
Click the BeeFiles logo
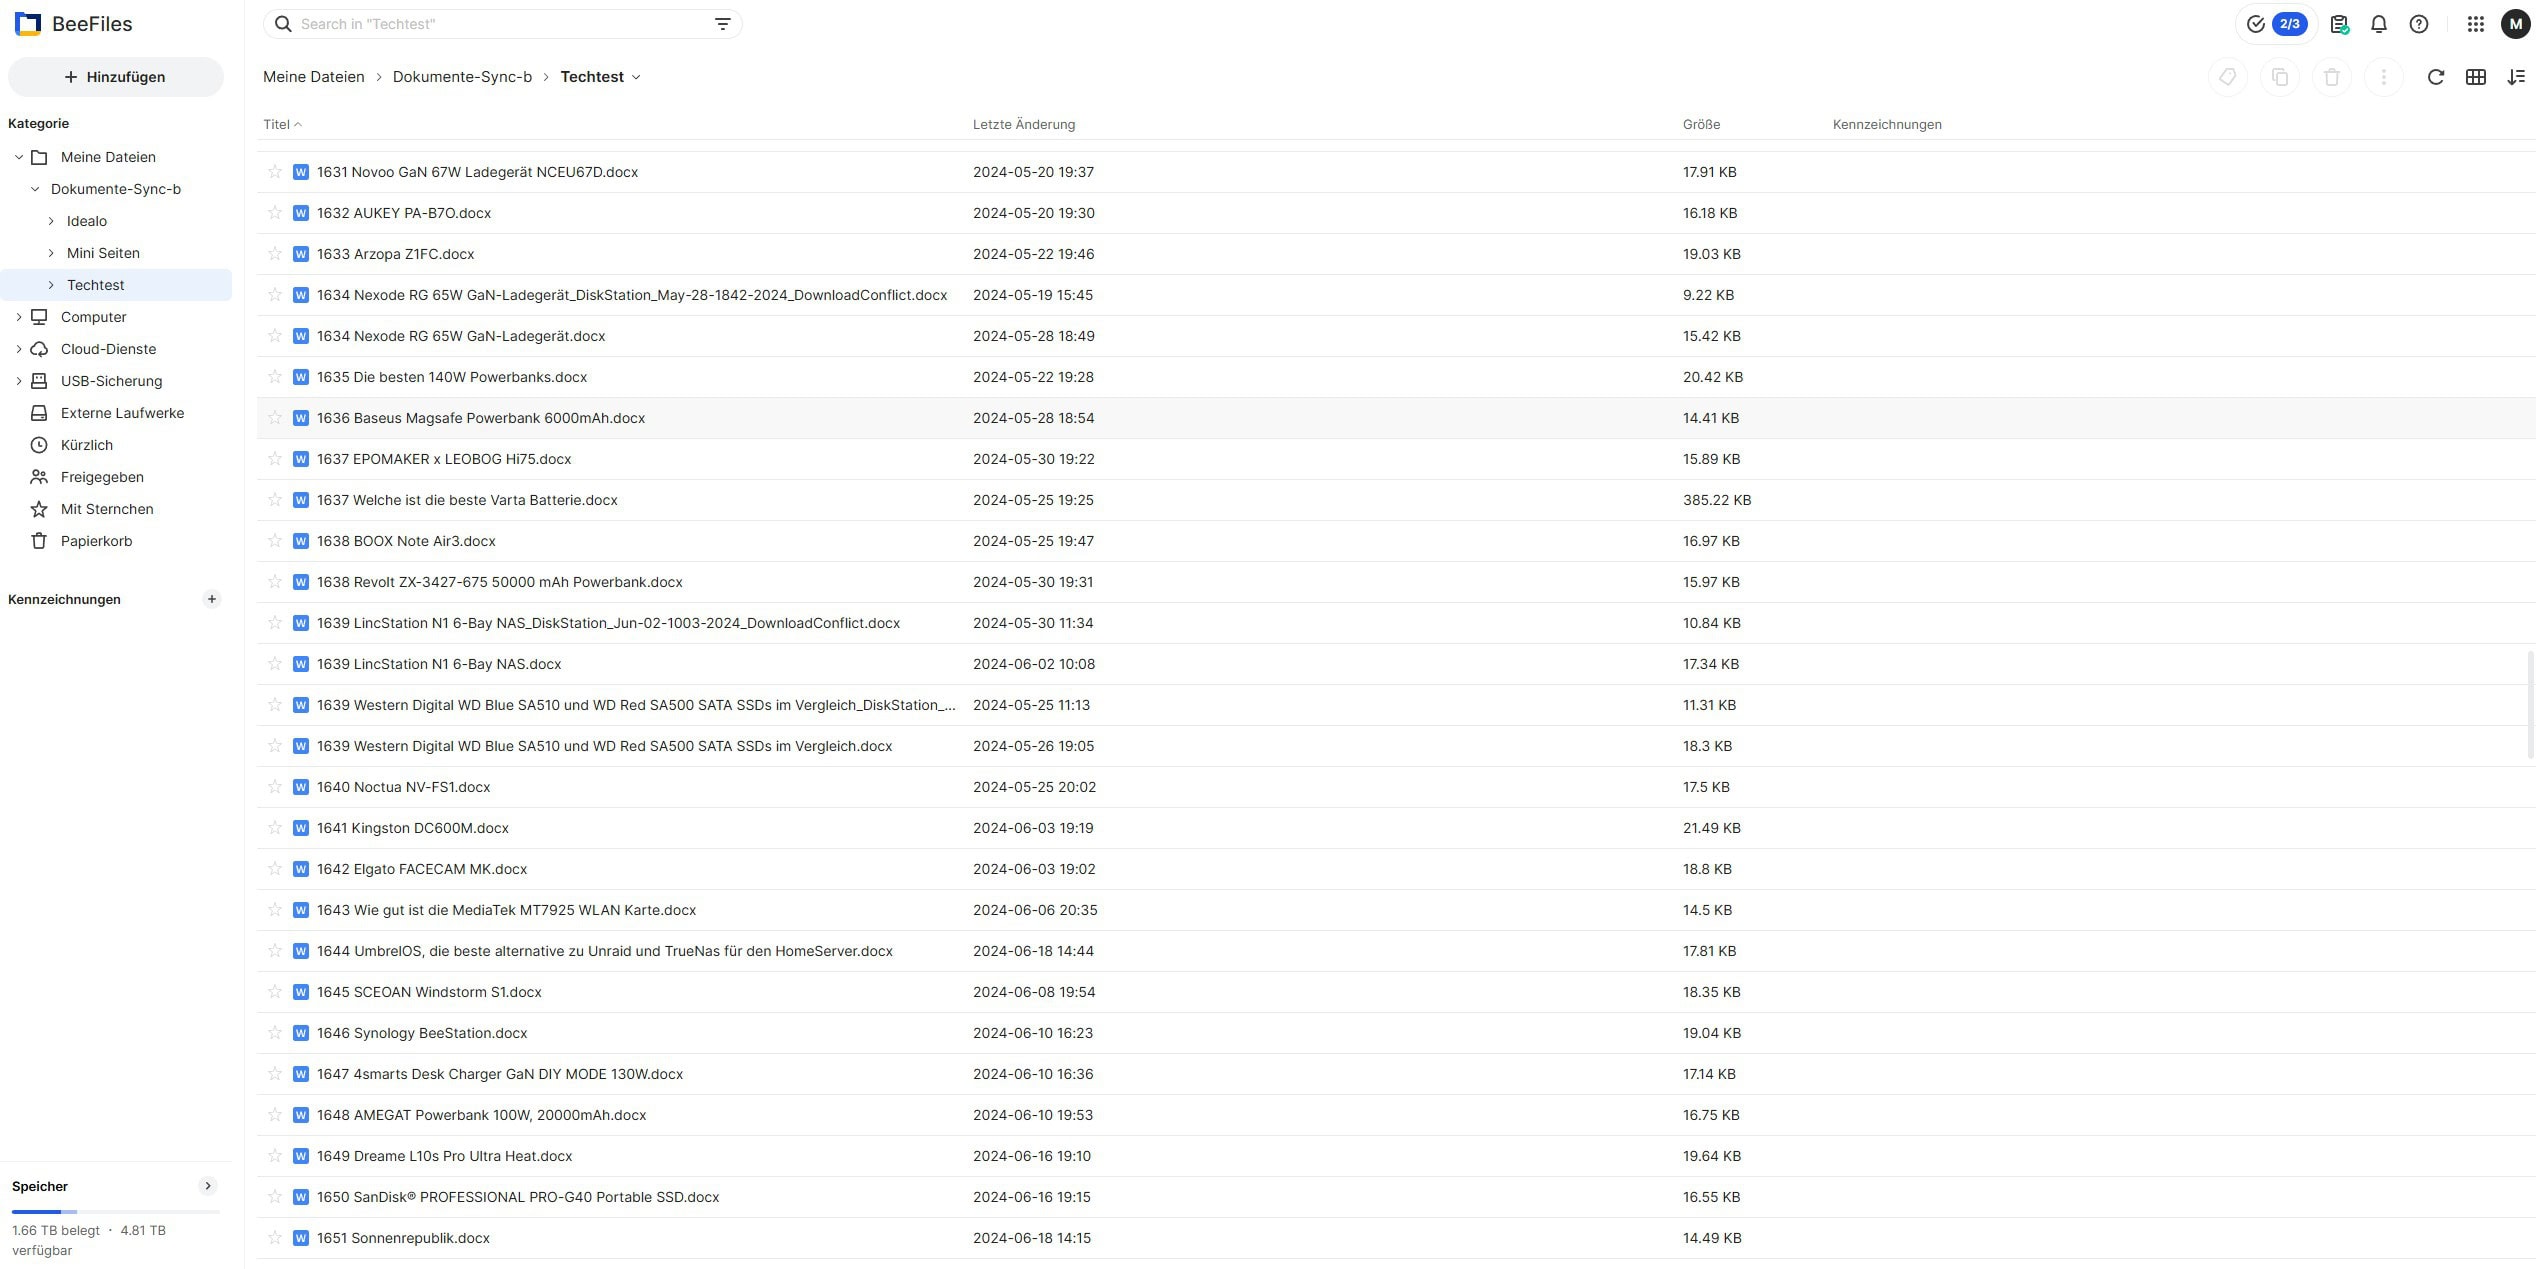coord(74,24)
